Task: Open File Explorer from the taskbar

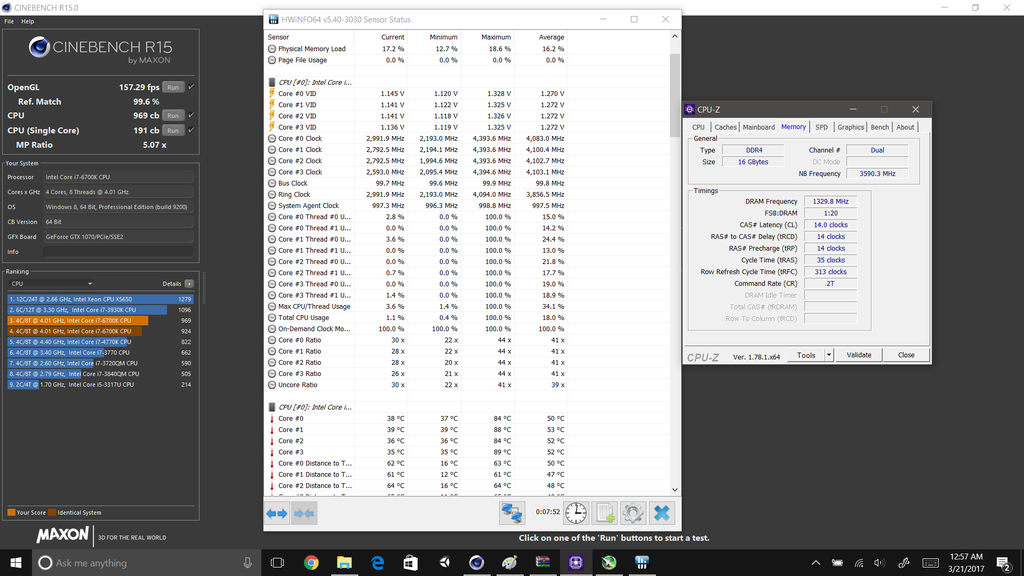Action: click(344, 562)
